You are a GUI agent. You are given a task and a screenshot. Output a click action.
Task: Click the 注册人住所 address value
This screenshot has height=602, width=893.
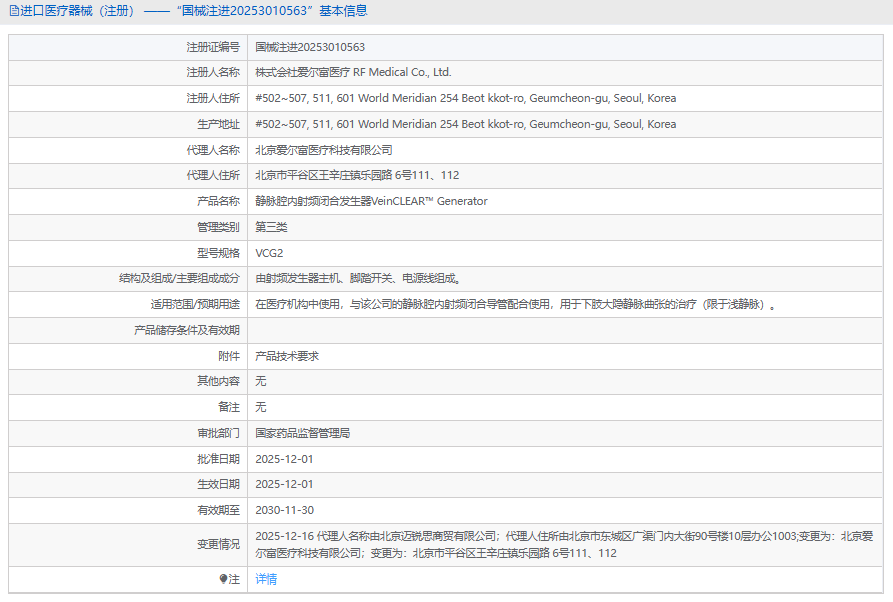pyautogui.click(x=465, y=98)
